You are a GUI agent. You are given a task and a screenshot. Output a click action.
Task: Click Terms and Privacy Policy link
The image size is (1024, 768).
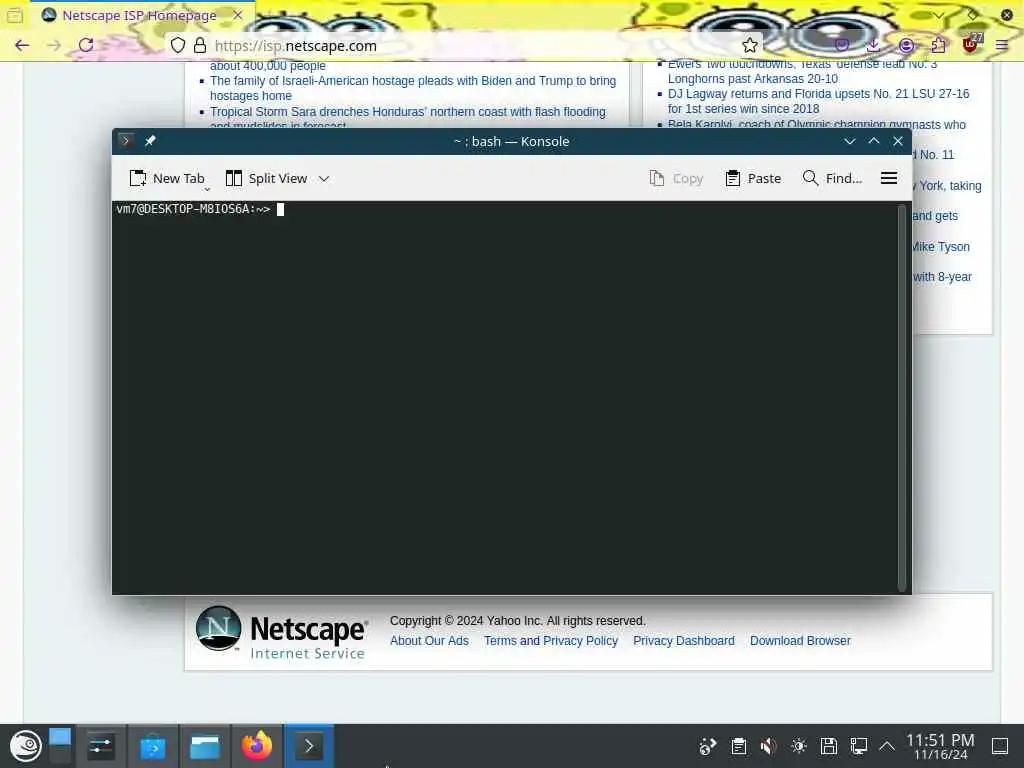(551, 641)
